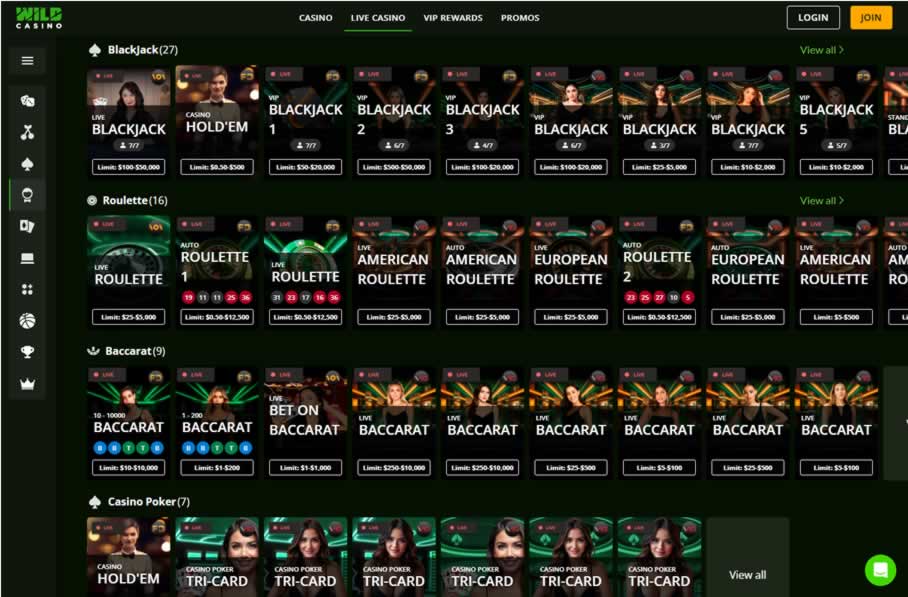Click the Baccarat (9) section heading
This screenshot has width=908, height=597.
(x=126, y=351)
